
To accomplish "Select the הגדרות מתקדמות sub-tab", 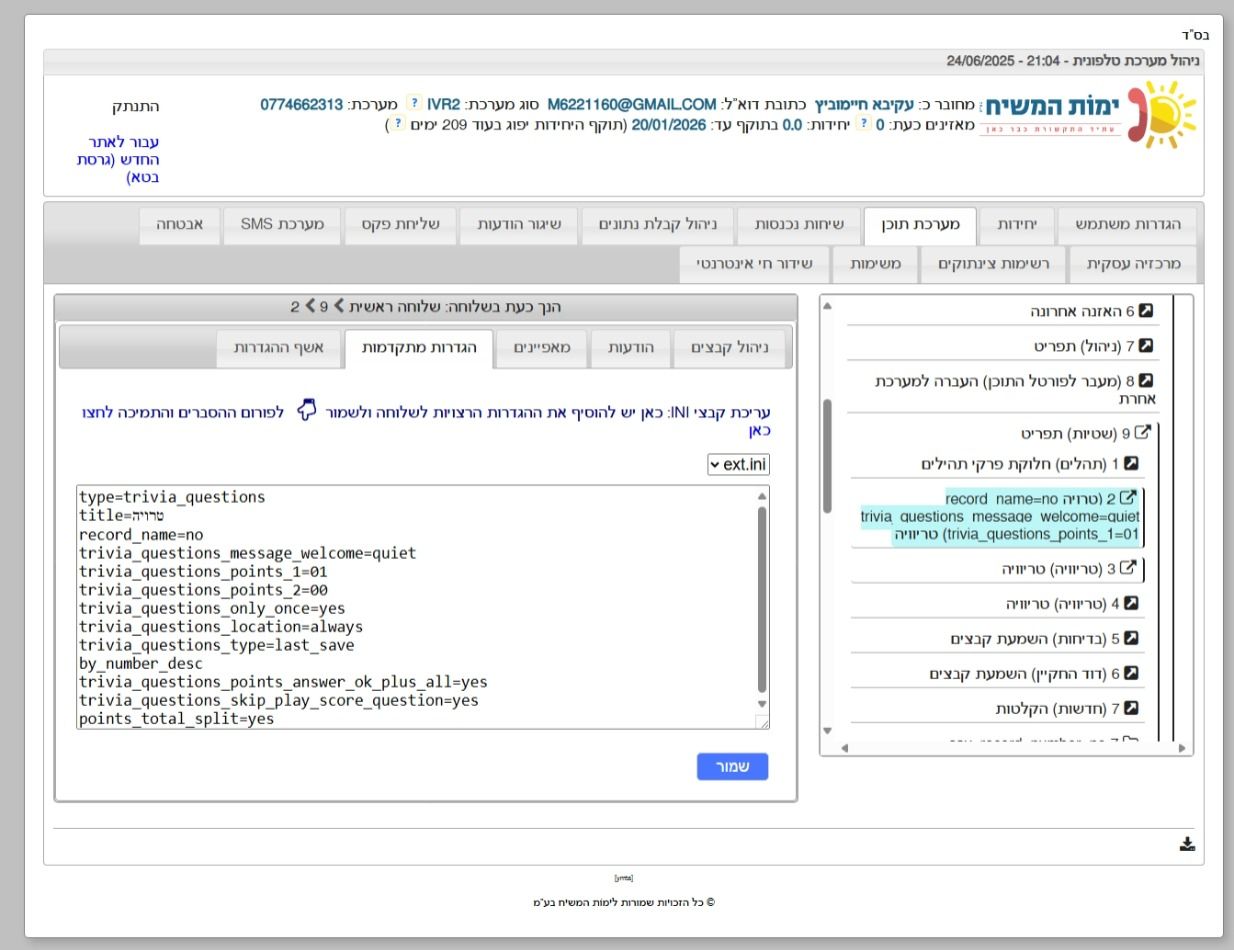I will click(419, 347).
